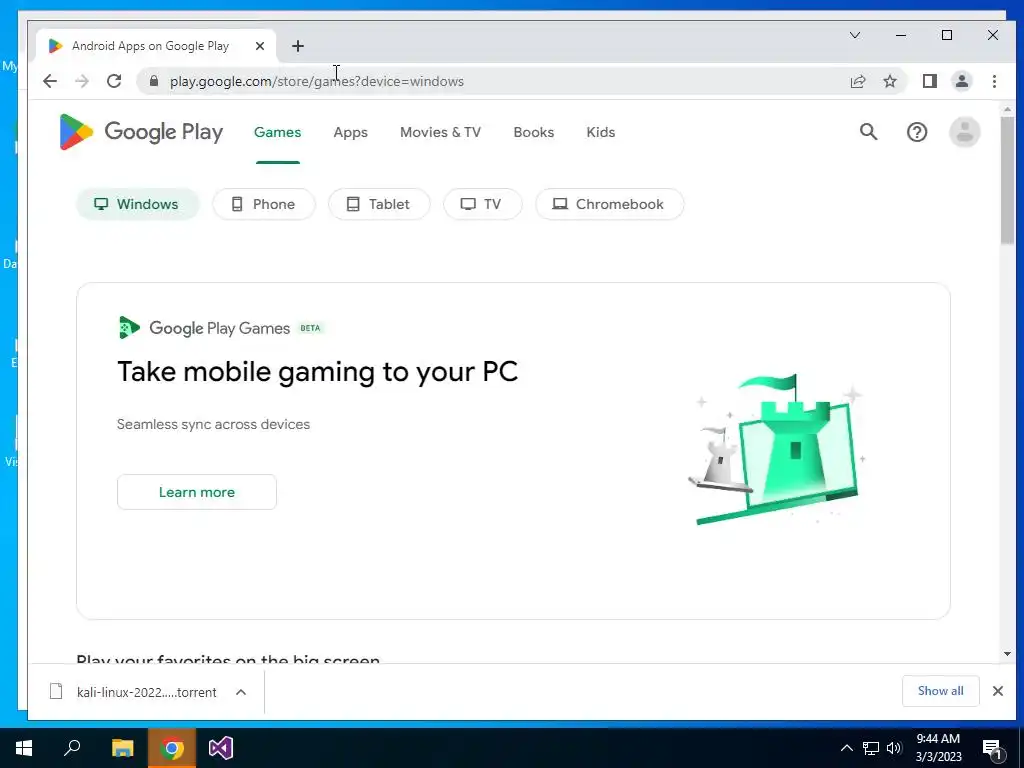Select the Phone device filter
1024x768 pixels.
[264, 204]
